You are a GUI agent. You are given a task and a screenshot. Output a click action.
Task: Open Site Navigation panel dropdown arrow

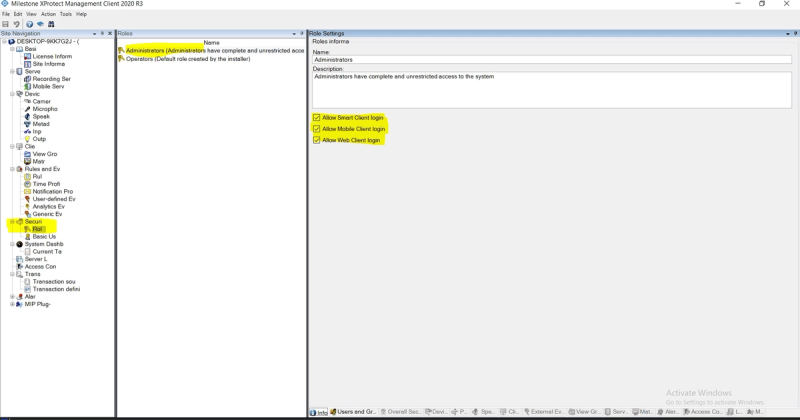[94, 34]
